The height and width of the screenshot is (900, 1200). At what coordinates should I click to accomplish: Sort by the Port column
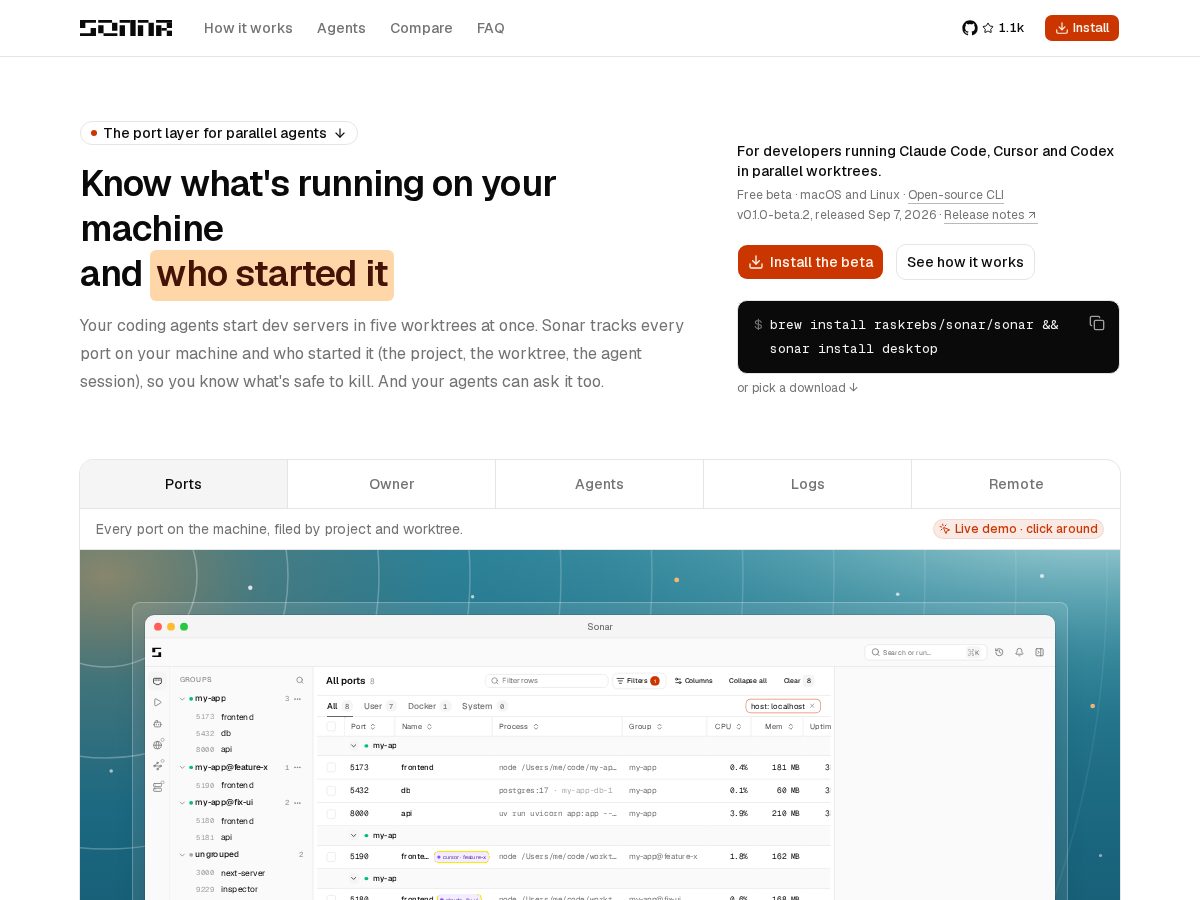tap(363, 726)
